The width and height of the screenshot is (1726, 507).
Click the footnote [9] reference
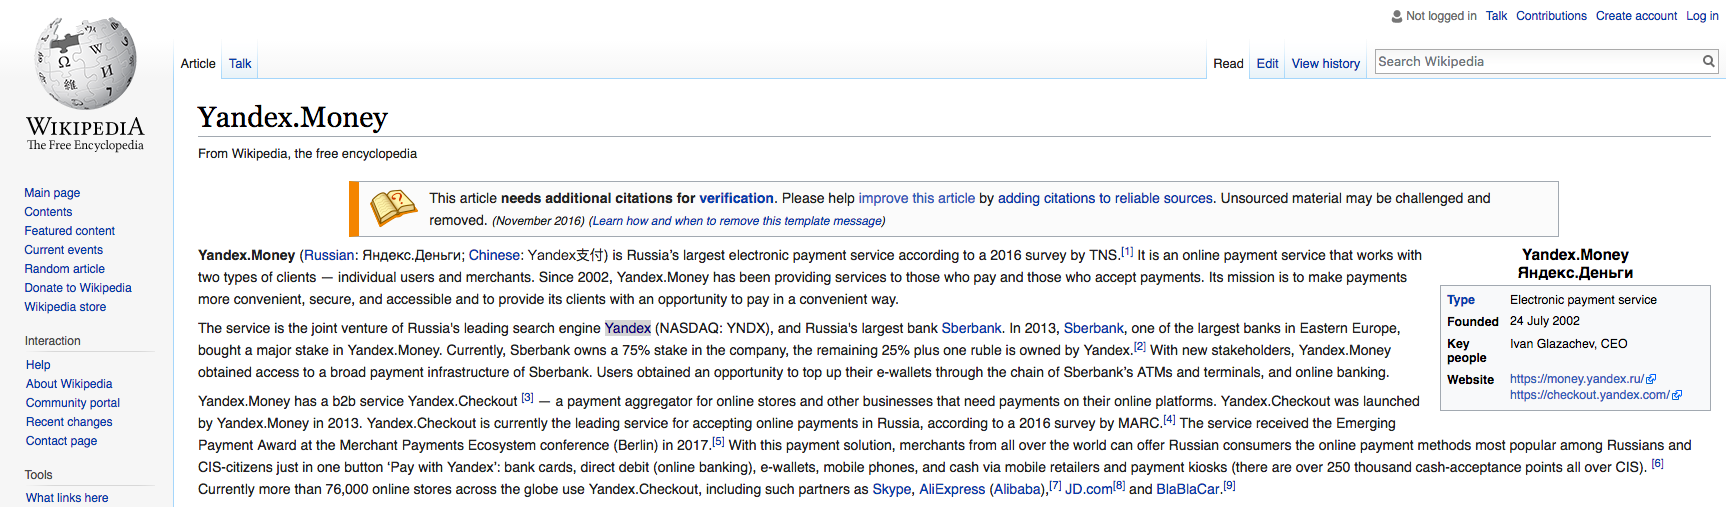(x=1229, y=486)
